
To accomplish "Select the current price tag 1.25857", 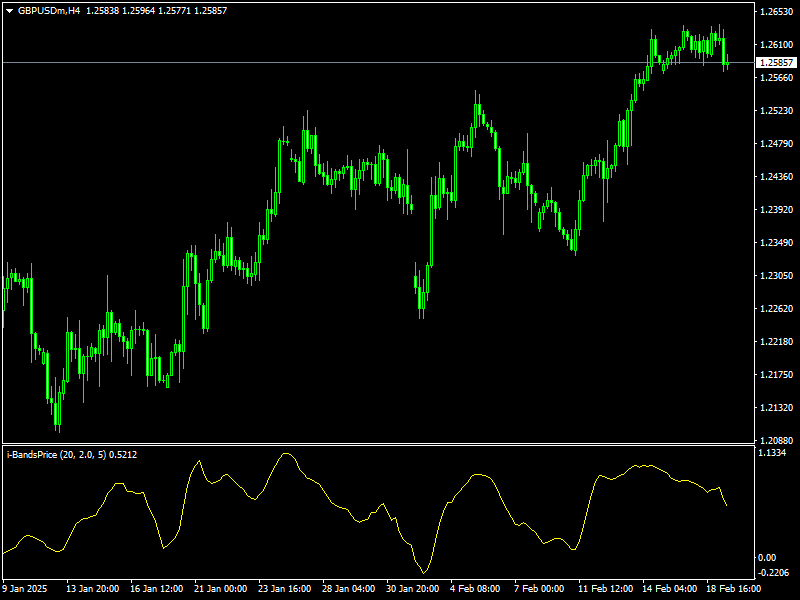I will pos(777,61).
